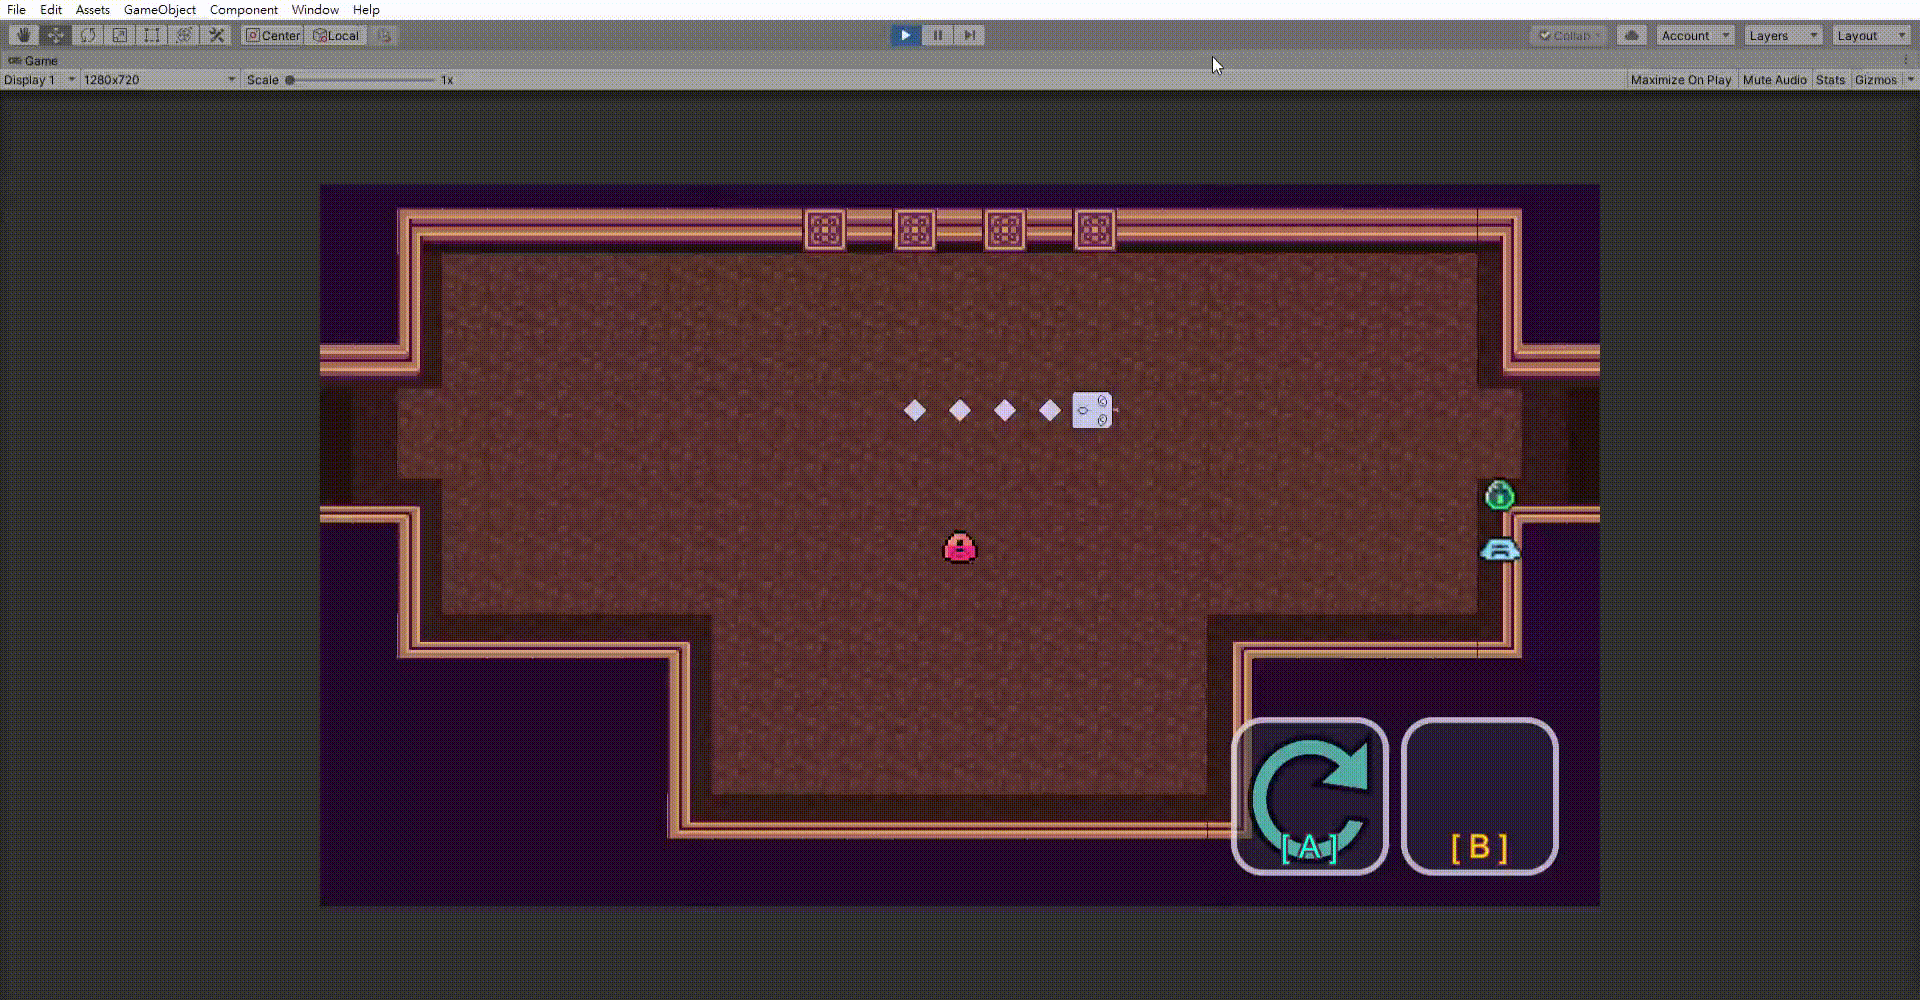Pause the game playback

pos(937,35)
